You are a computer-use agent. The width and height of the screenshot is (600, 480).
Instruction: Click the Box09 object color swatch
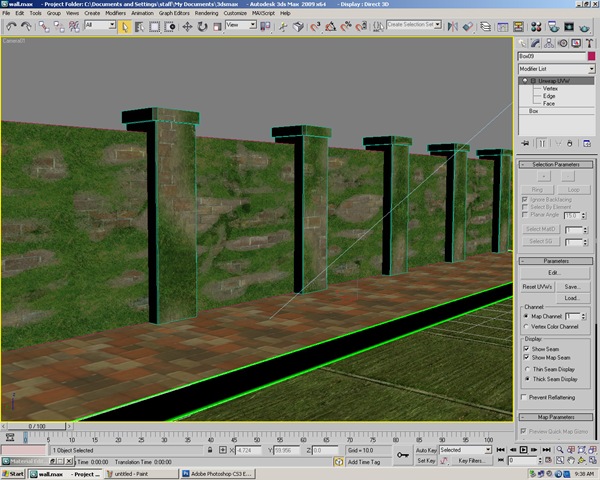tap(589, 56)
